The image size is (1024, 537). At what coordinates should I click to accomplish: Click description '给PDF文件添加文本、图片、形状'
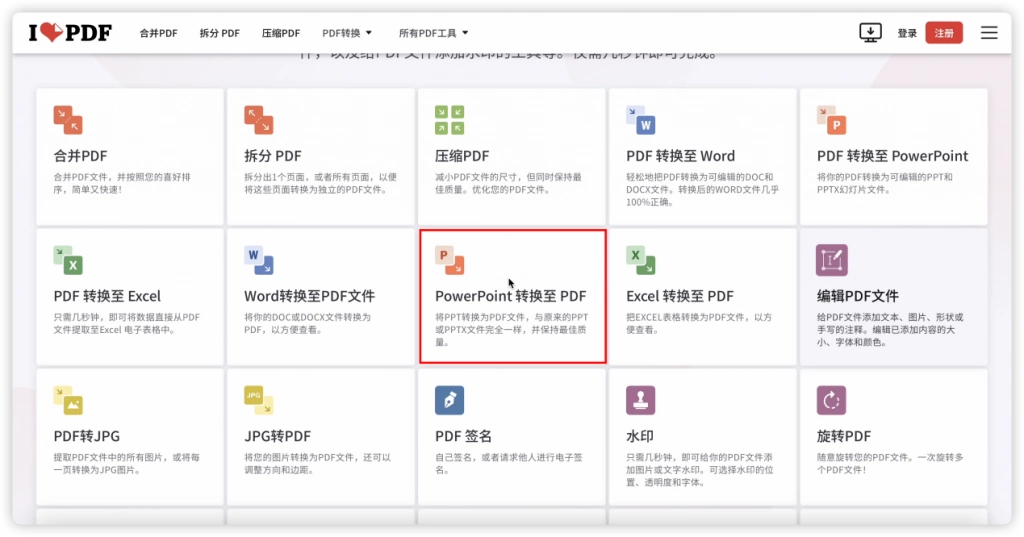890,329
